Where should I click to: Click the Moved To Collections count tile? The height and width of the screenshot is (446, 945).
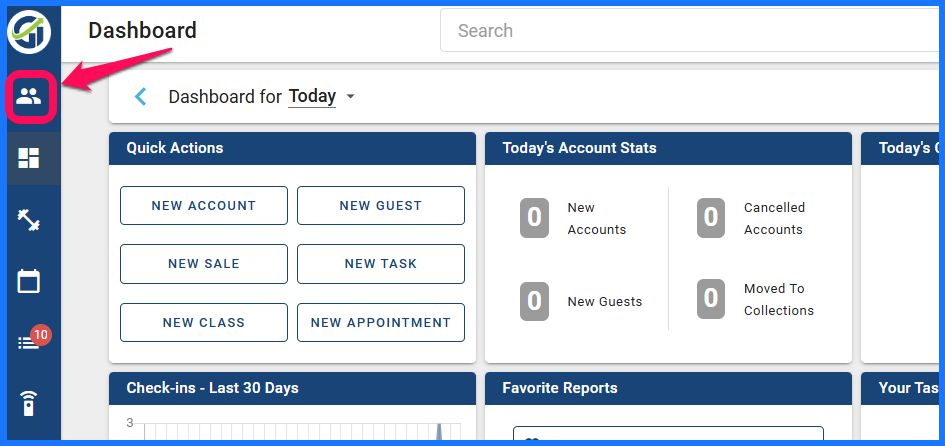(x=711, y=299)
